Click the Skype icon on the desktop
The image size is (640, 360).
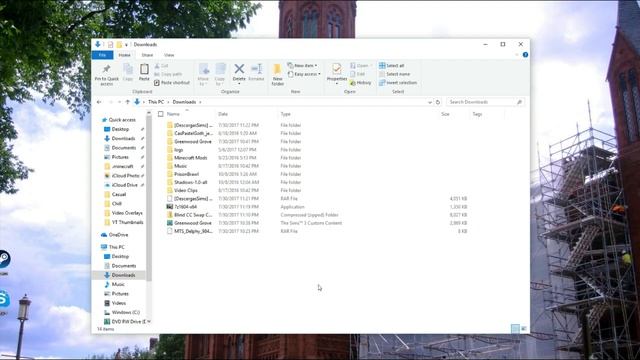pos(4,298)
